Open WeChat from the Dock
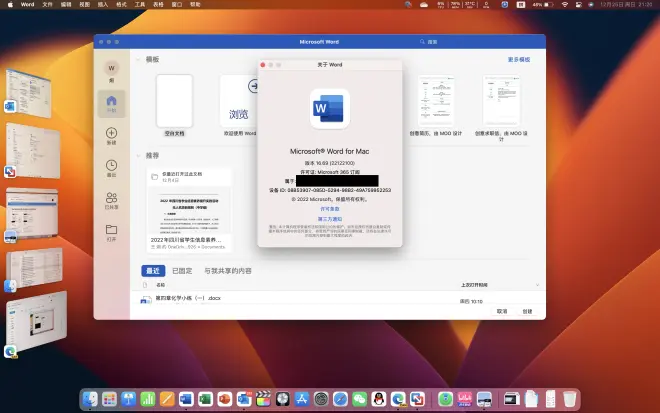This screenshot has height=413, width=660. (x=359, y=399)
